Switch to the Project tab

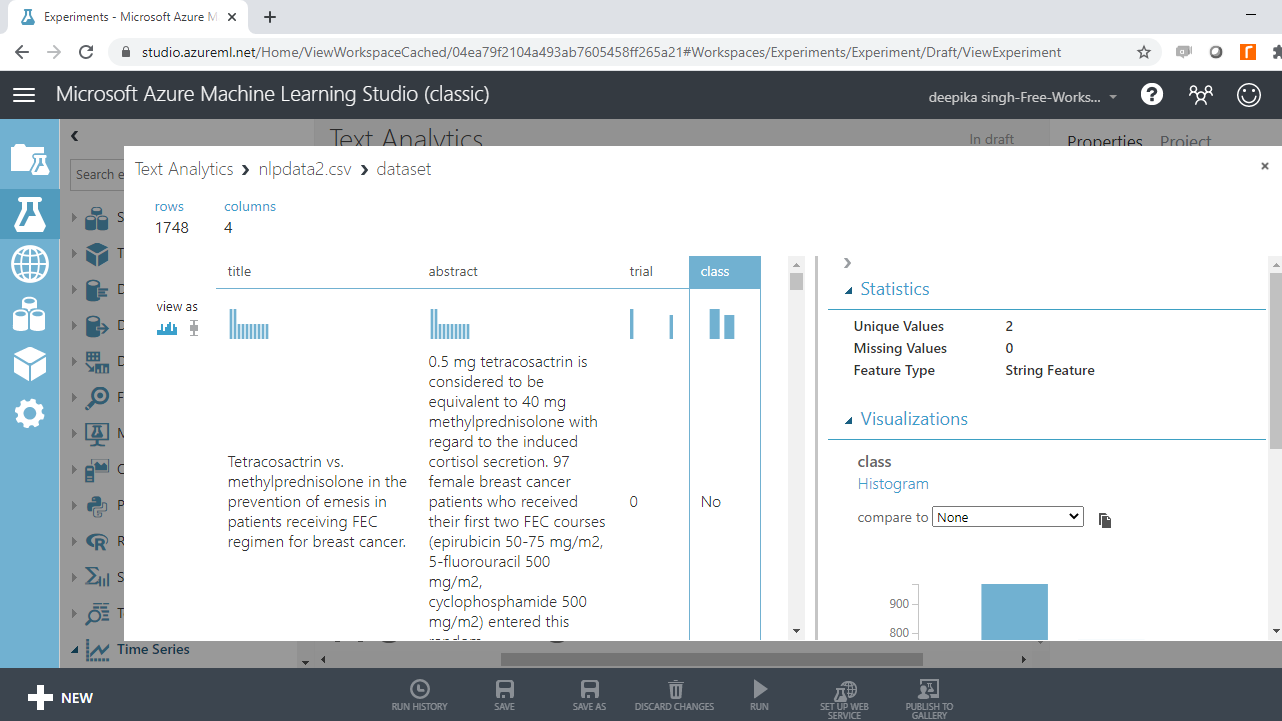click(1186, 141)
